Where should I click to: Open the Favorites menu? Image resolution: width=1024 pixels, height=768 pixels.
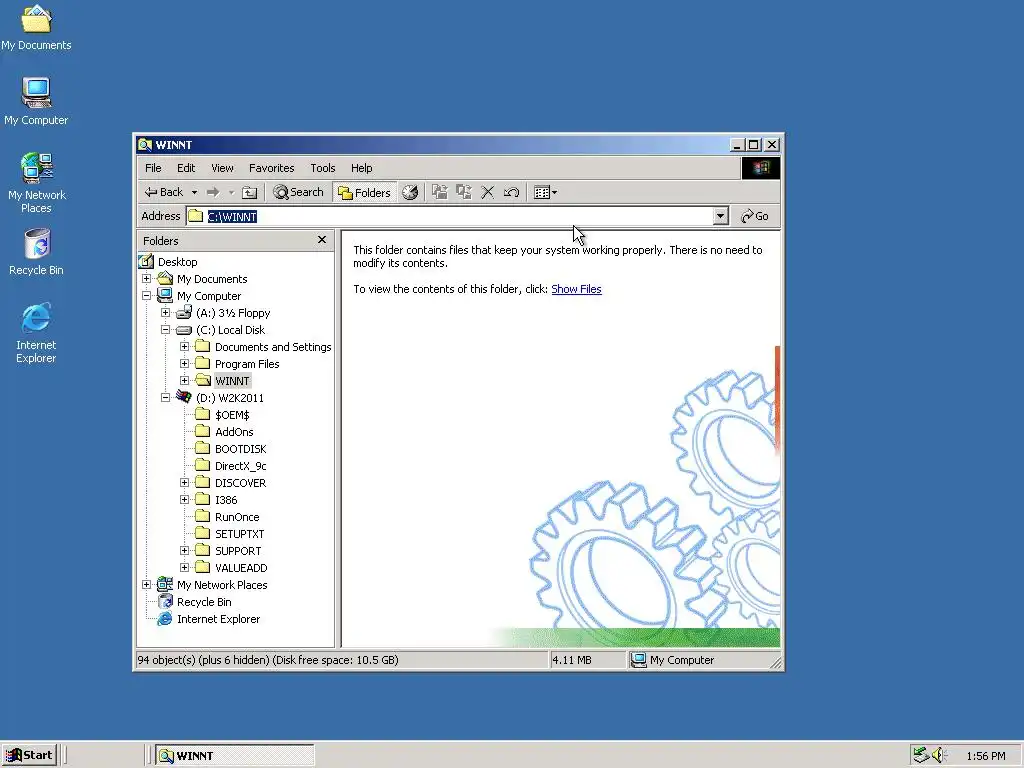click(x=272, y=168)
